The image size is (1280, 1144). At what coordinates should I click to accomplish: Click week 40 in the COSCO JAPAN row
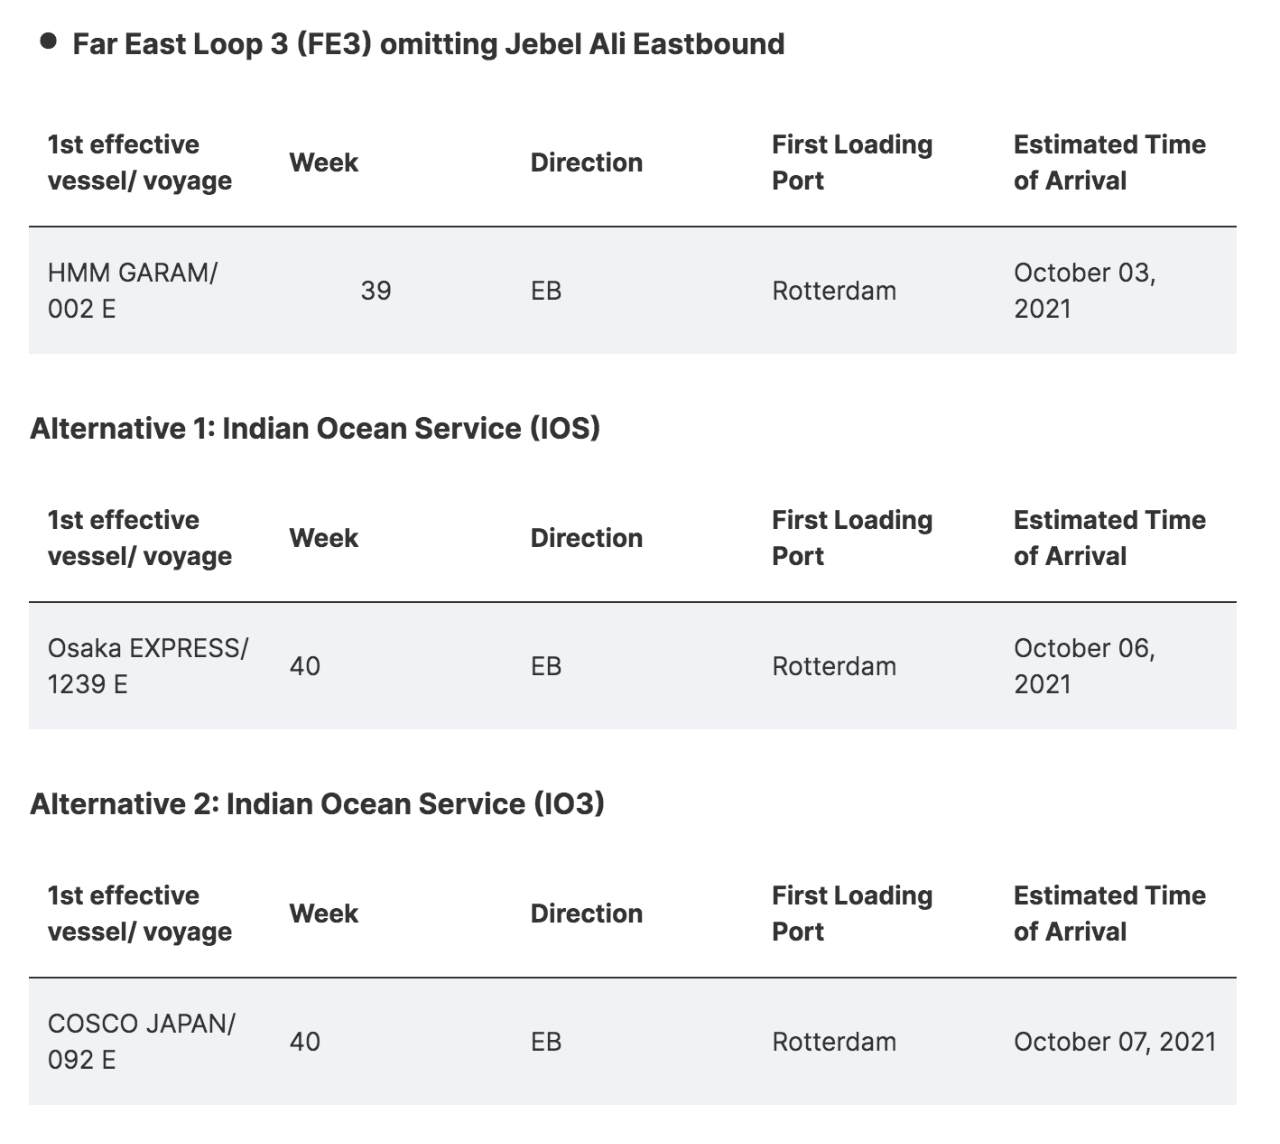point(305,1041)
